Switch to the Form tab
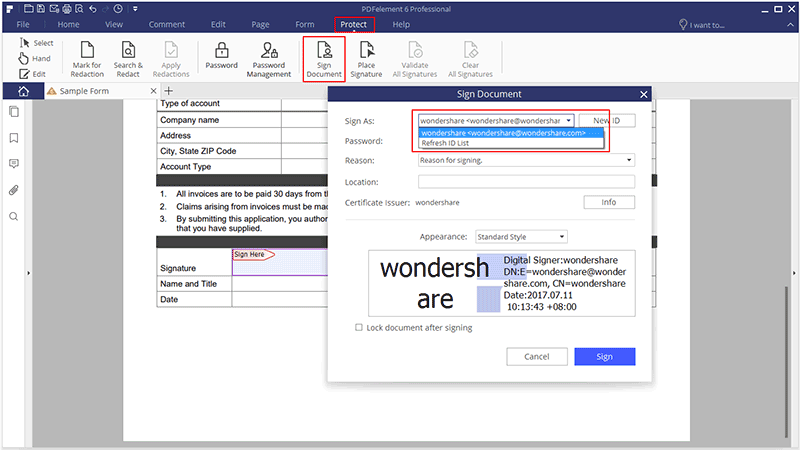Screen dimensions: 800x450 [305, 24]
